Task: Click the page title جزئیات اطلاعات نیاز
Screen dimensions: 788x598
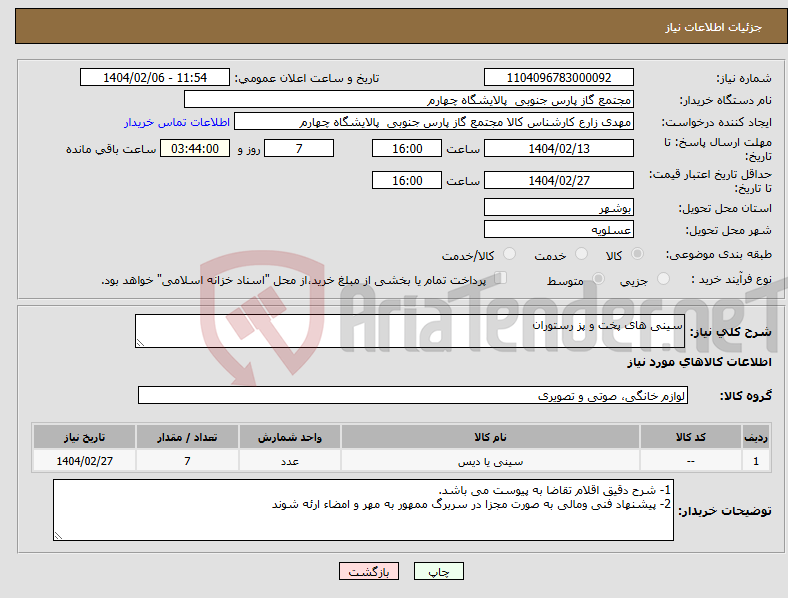Action: 713,27
